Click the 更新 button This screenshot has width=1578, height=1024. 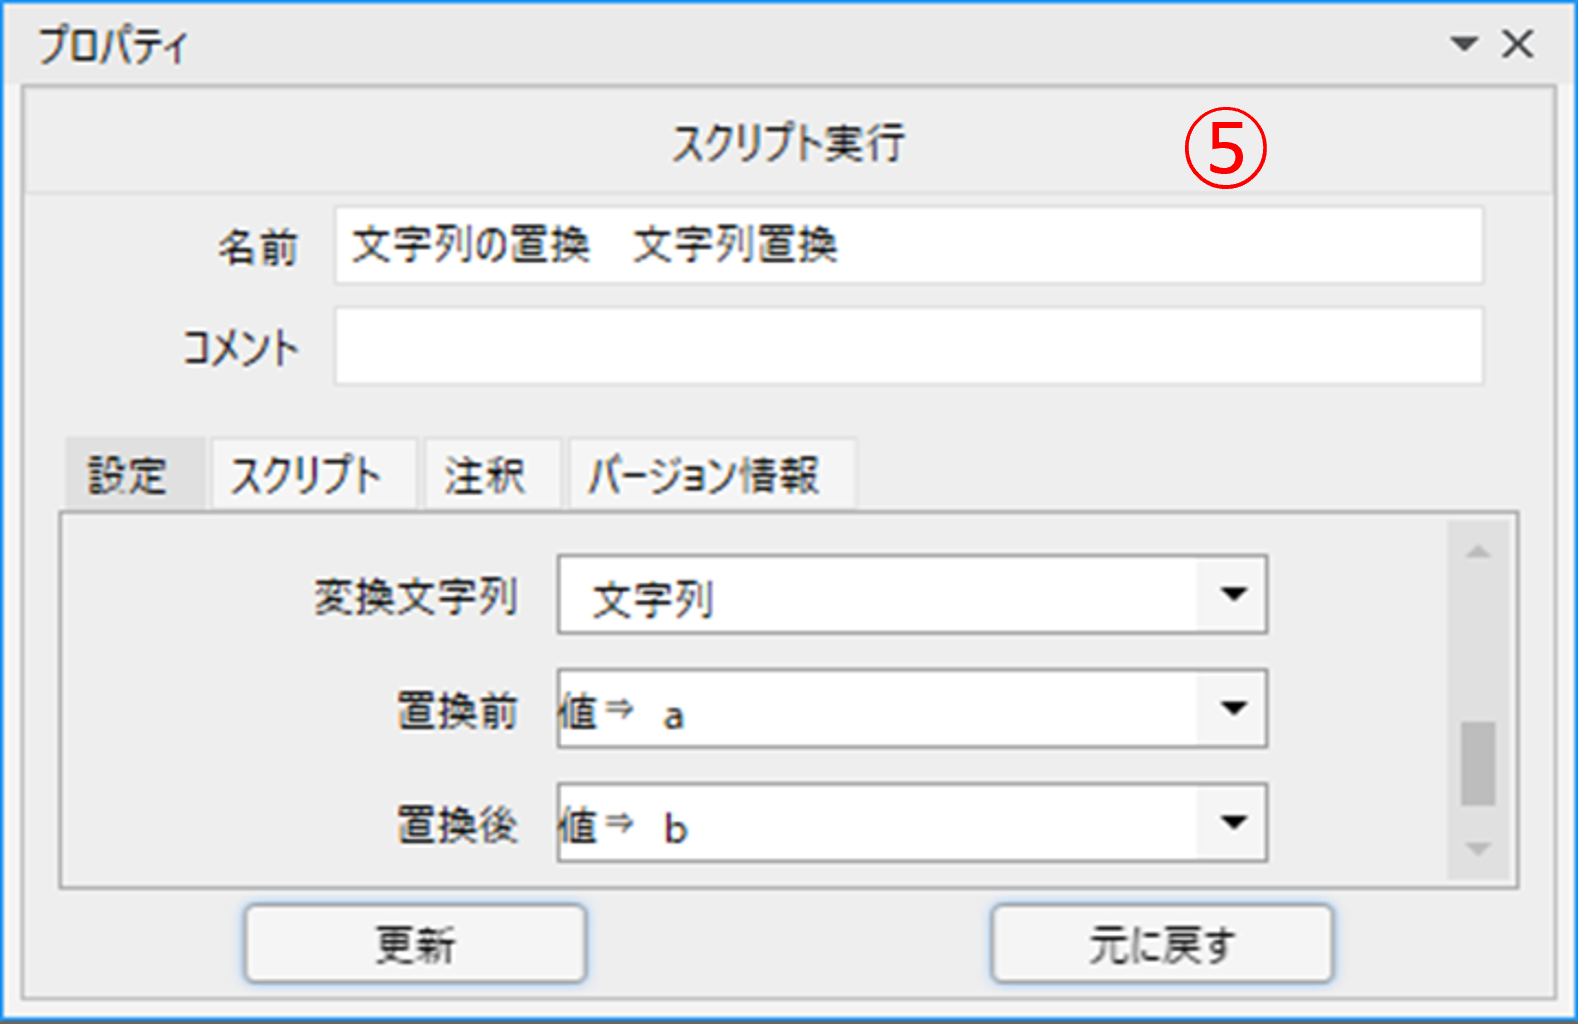pyautogui.click(x=416, y=944)
